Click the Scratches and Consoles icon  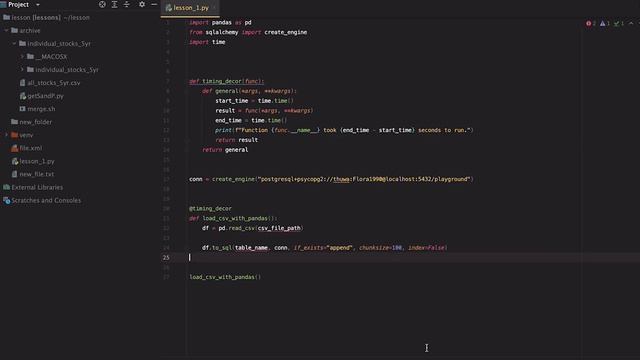click(7, 200)
